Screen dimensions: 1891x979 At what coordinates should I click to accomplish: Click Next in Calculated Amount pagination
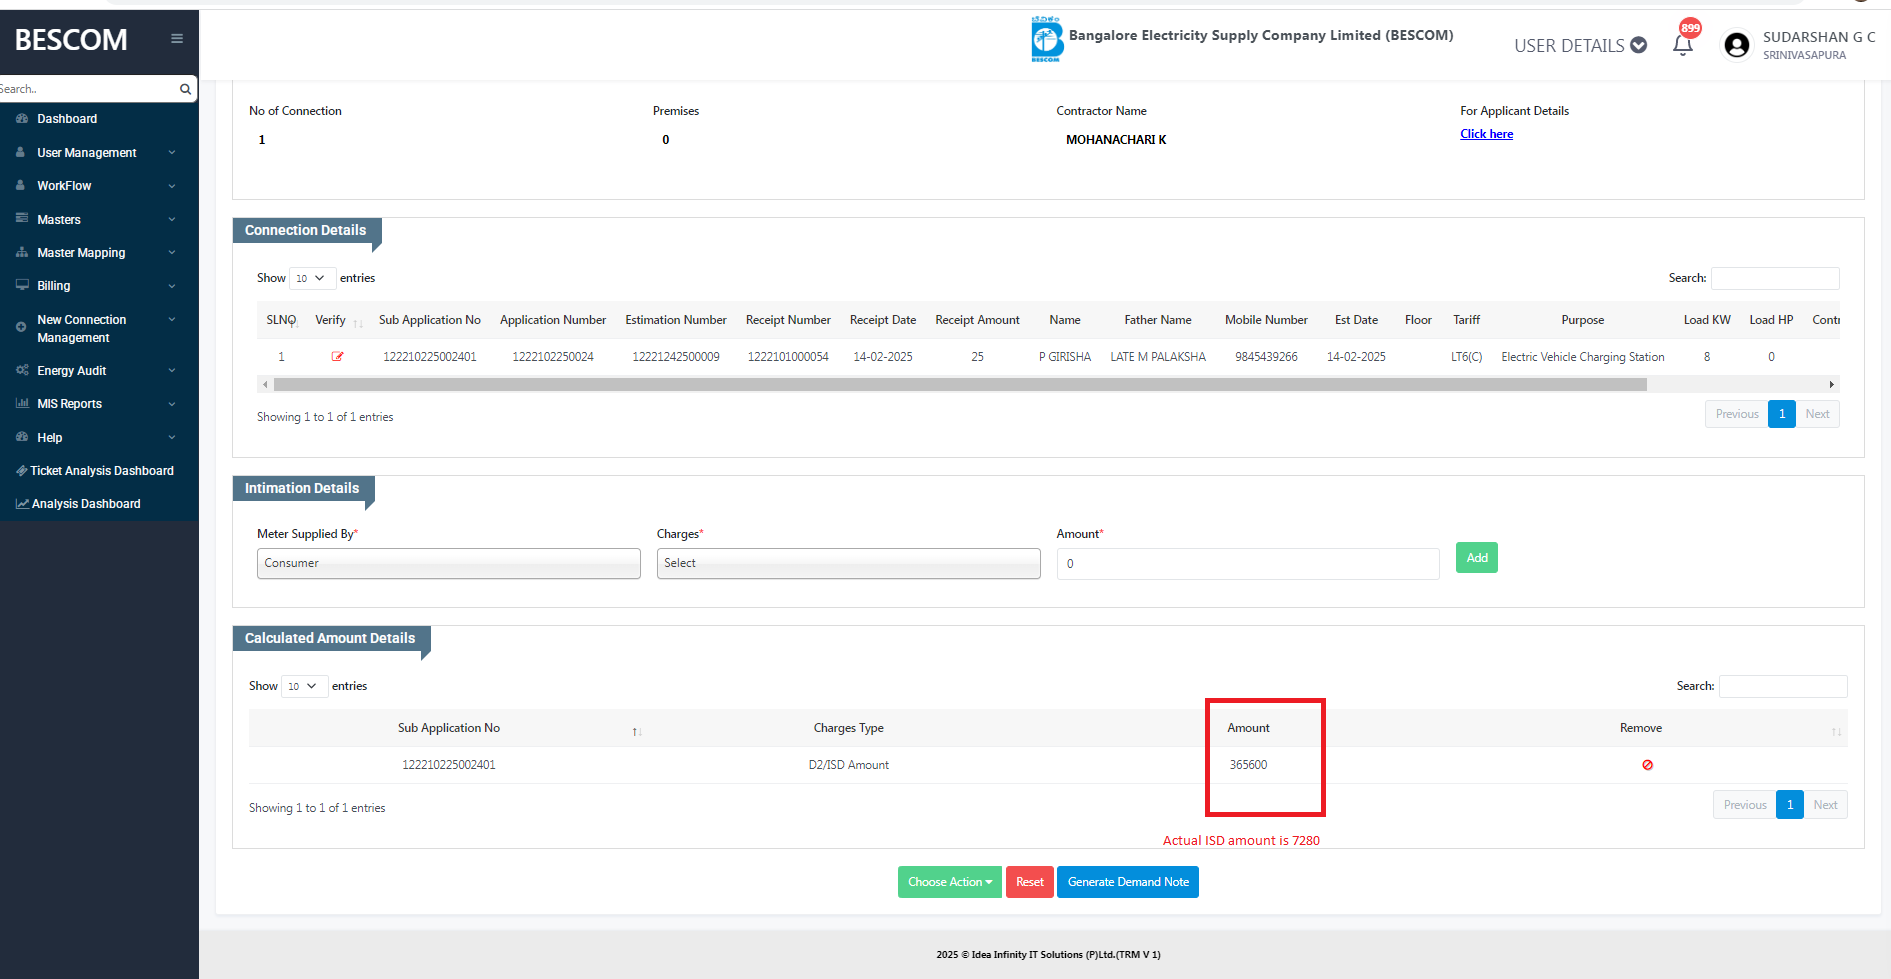1825,805
